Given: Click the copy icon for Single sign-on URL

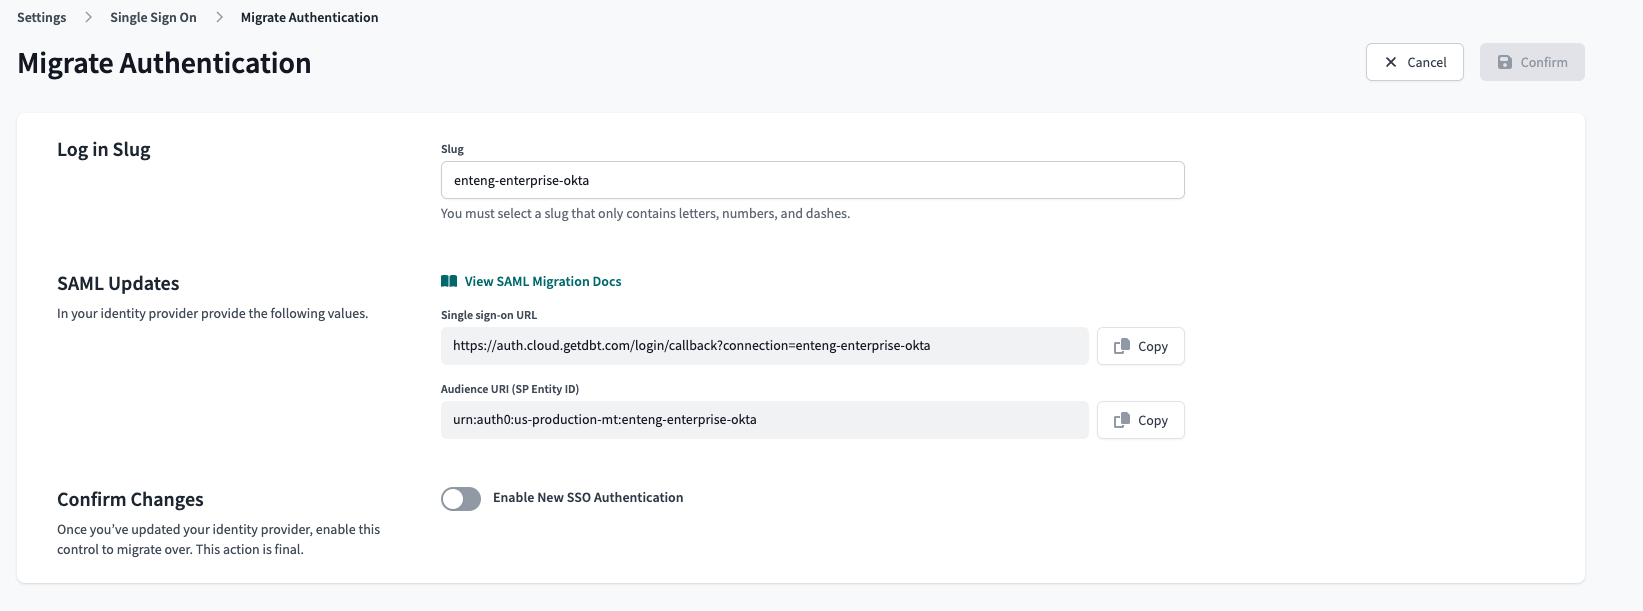Looking at the screenshot, I should pos(1122,346).
